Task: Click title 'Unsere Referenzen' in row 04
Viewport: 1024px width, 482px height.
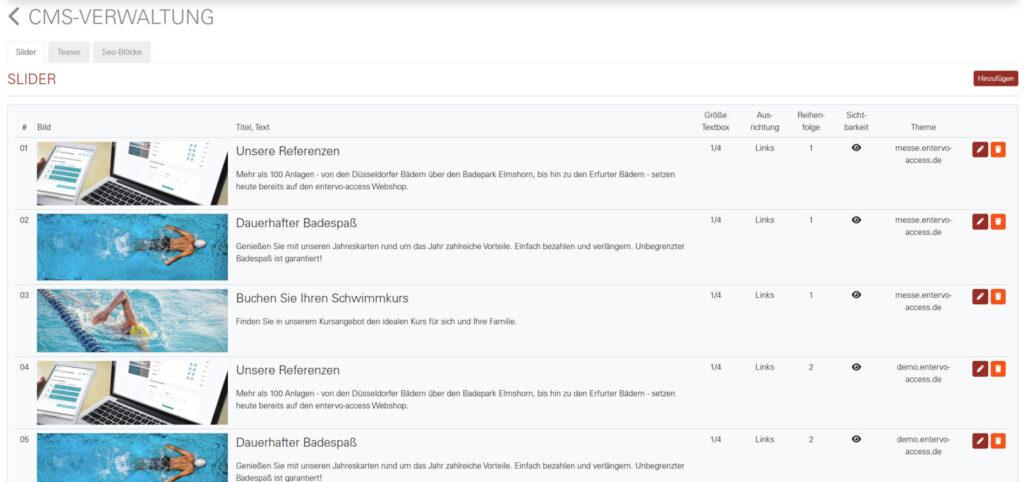Action: click(287, 370)
